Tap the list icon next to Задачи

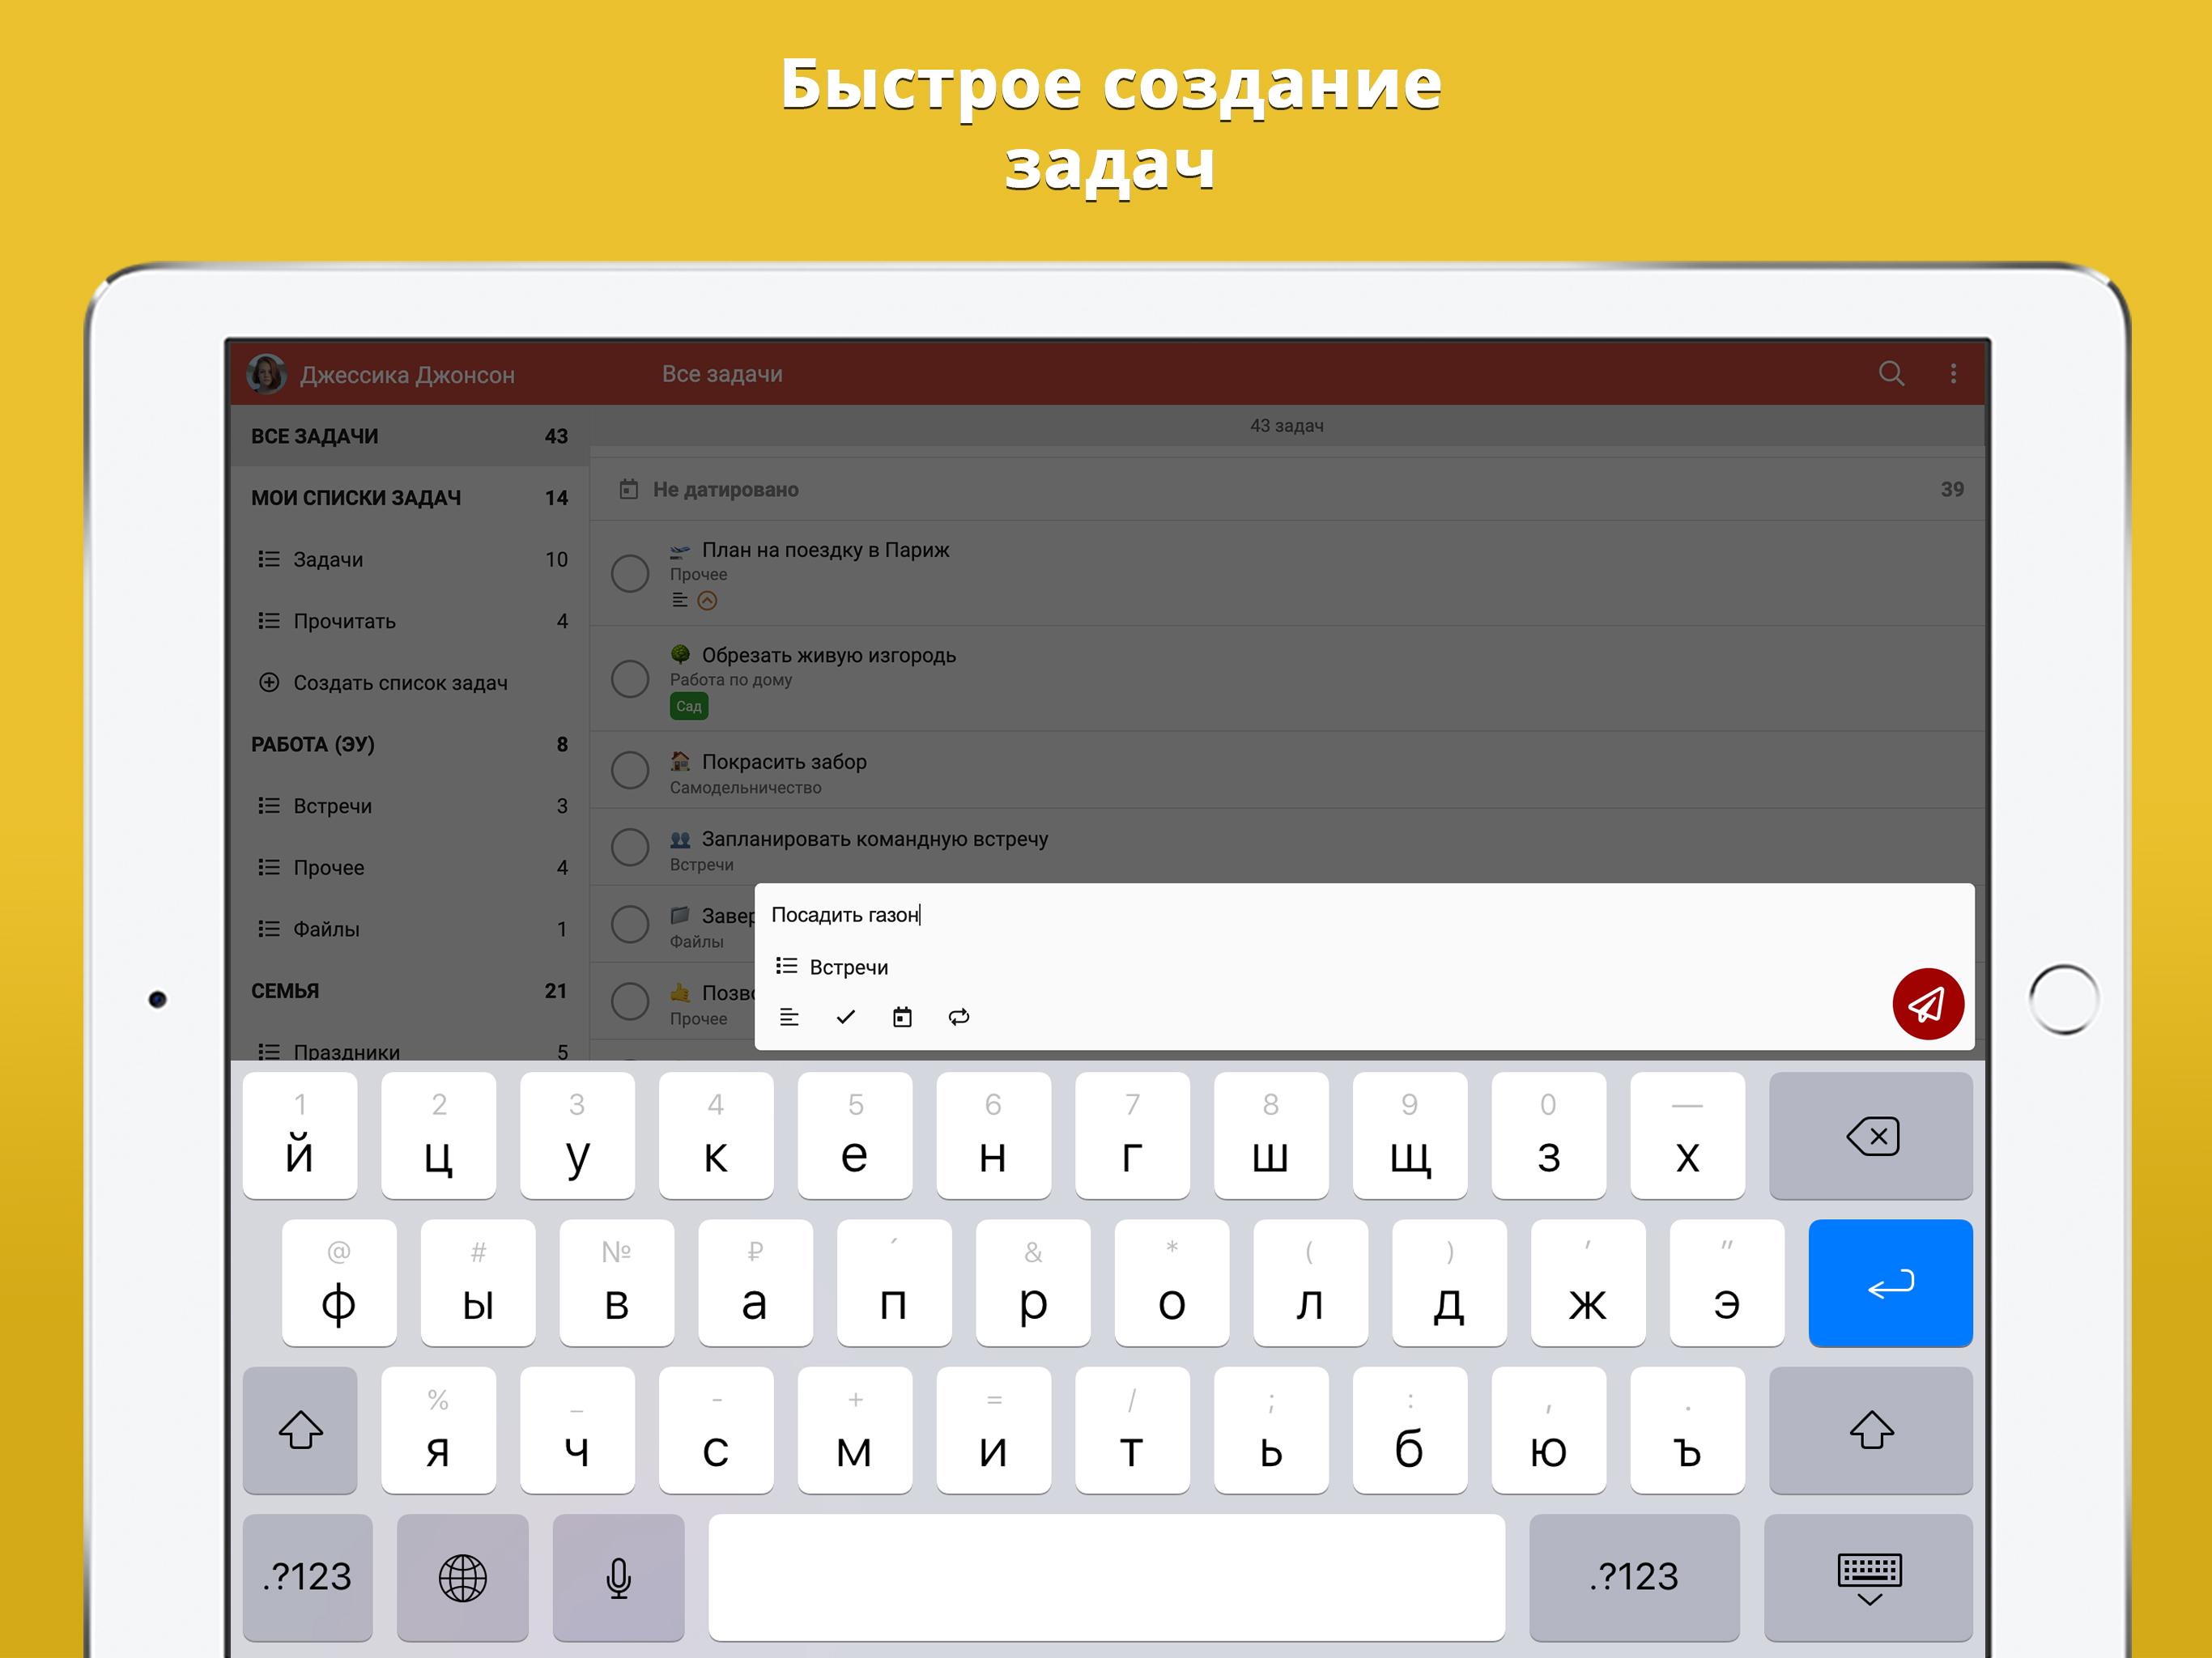269,559
